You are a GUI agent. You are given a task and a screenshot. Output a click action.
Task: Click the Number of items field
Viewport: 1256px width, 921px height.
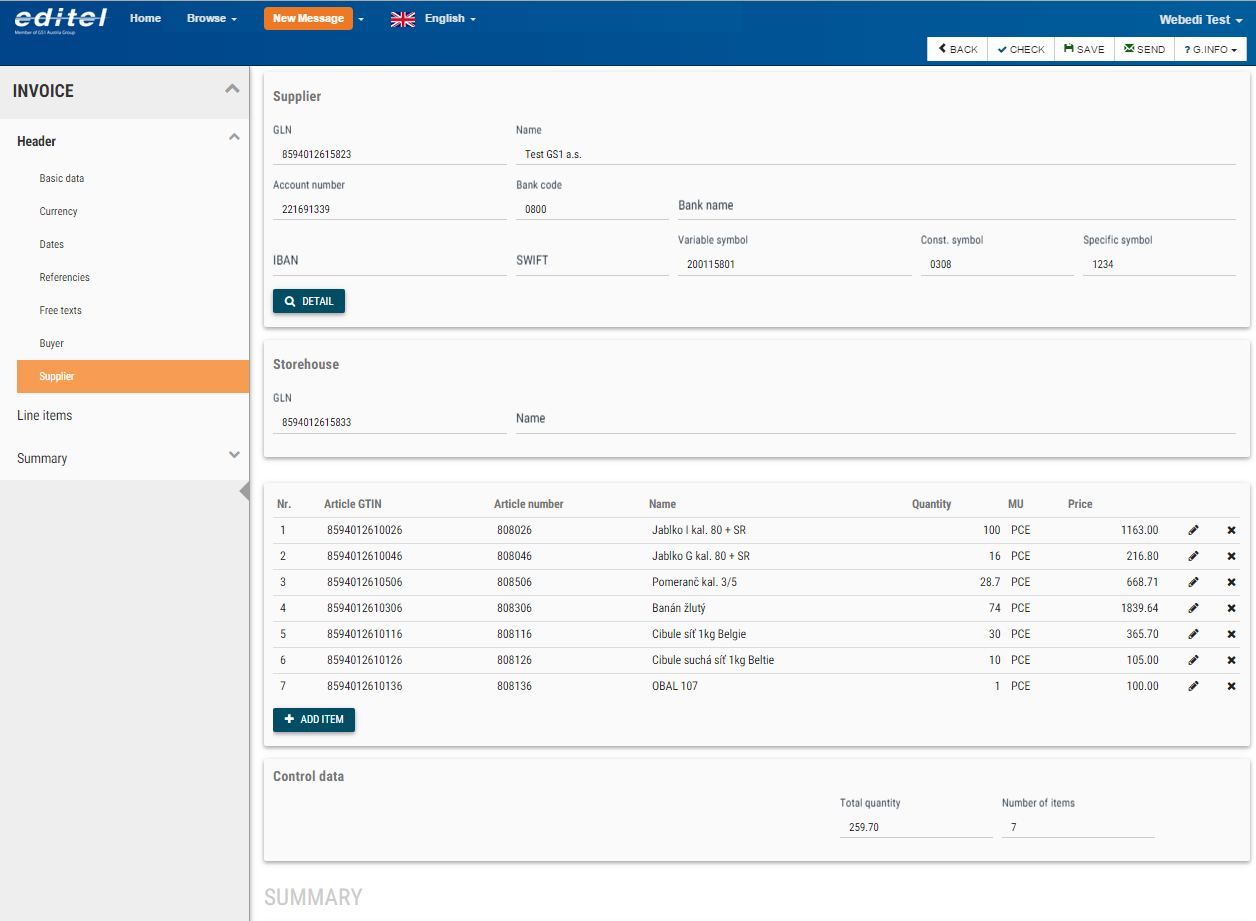pyautogui.click(x=1078, y=827)
